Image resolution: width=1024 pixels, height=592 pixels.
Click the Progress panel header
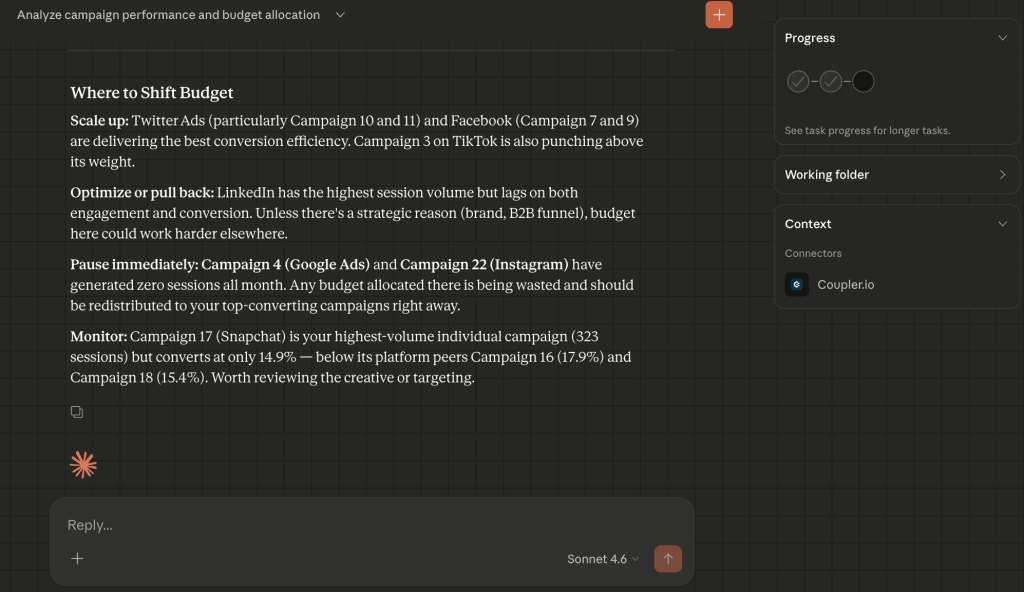click(x=810, y=37)
